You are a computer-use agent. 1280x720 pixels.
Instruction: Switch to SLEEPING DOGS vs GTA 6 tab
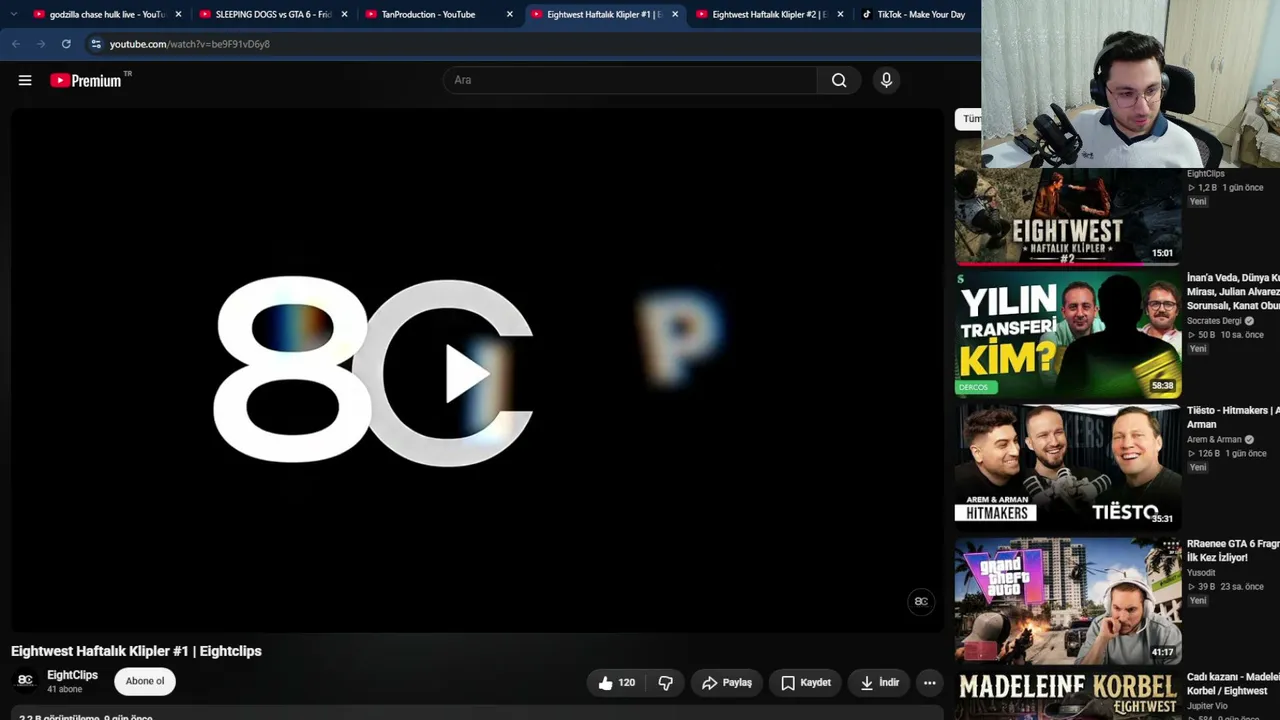(x=273, y=15)
